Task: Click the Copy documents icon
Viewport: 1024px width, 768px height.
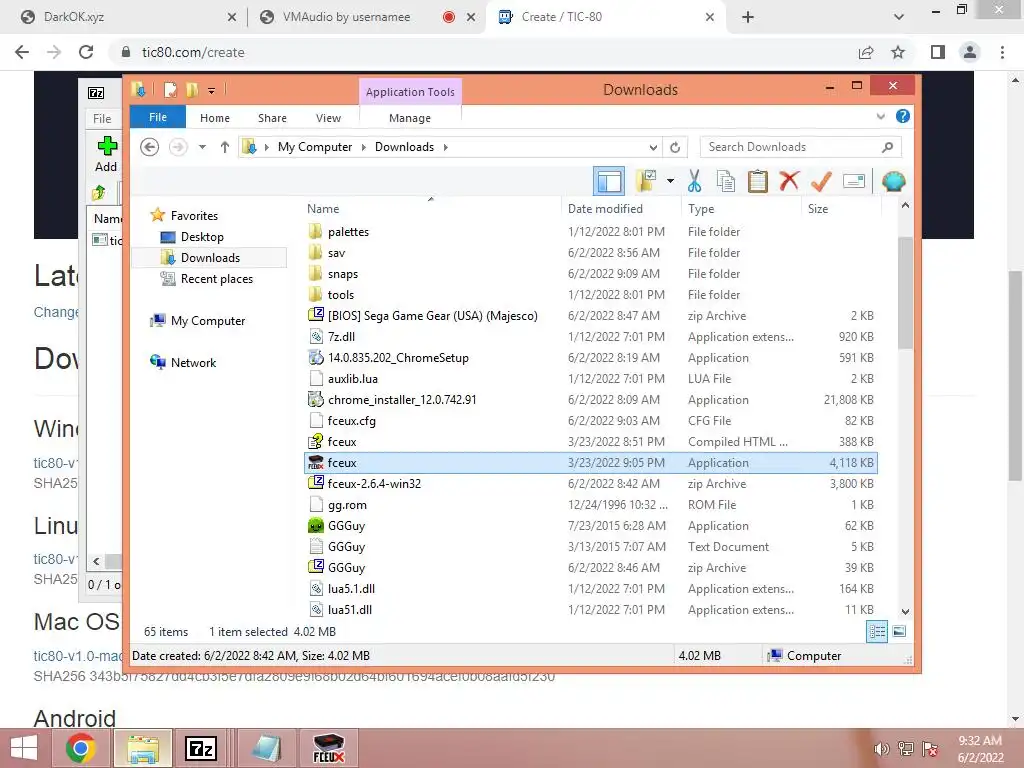Action: click(x=726, y=181)
